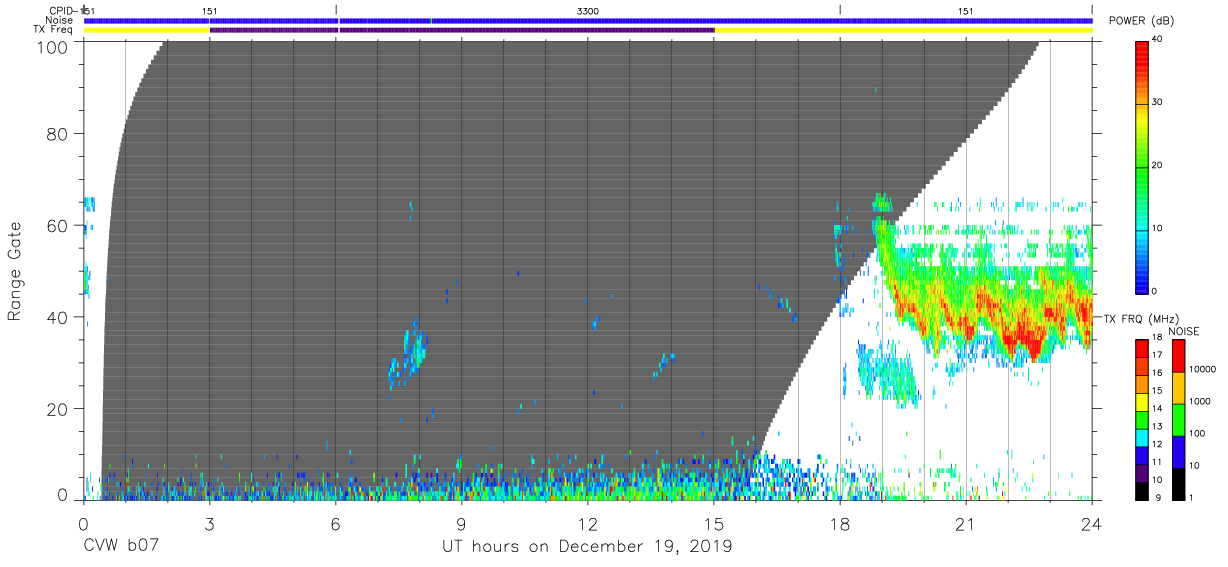Click the x-axis tick label 24
Viewport: 1228px width, 567px height.
(1092, 523)
